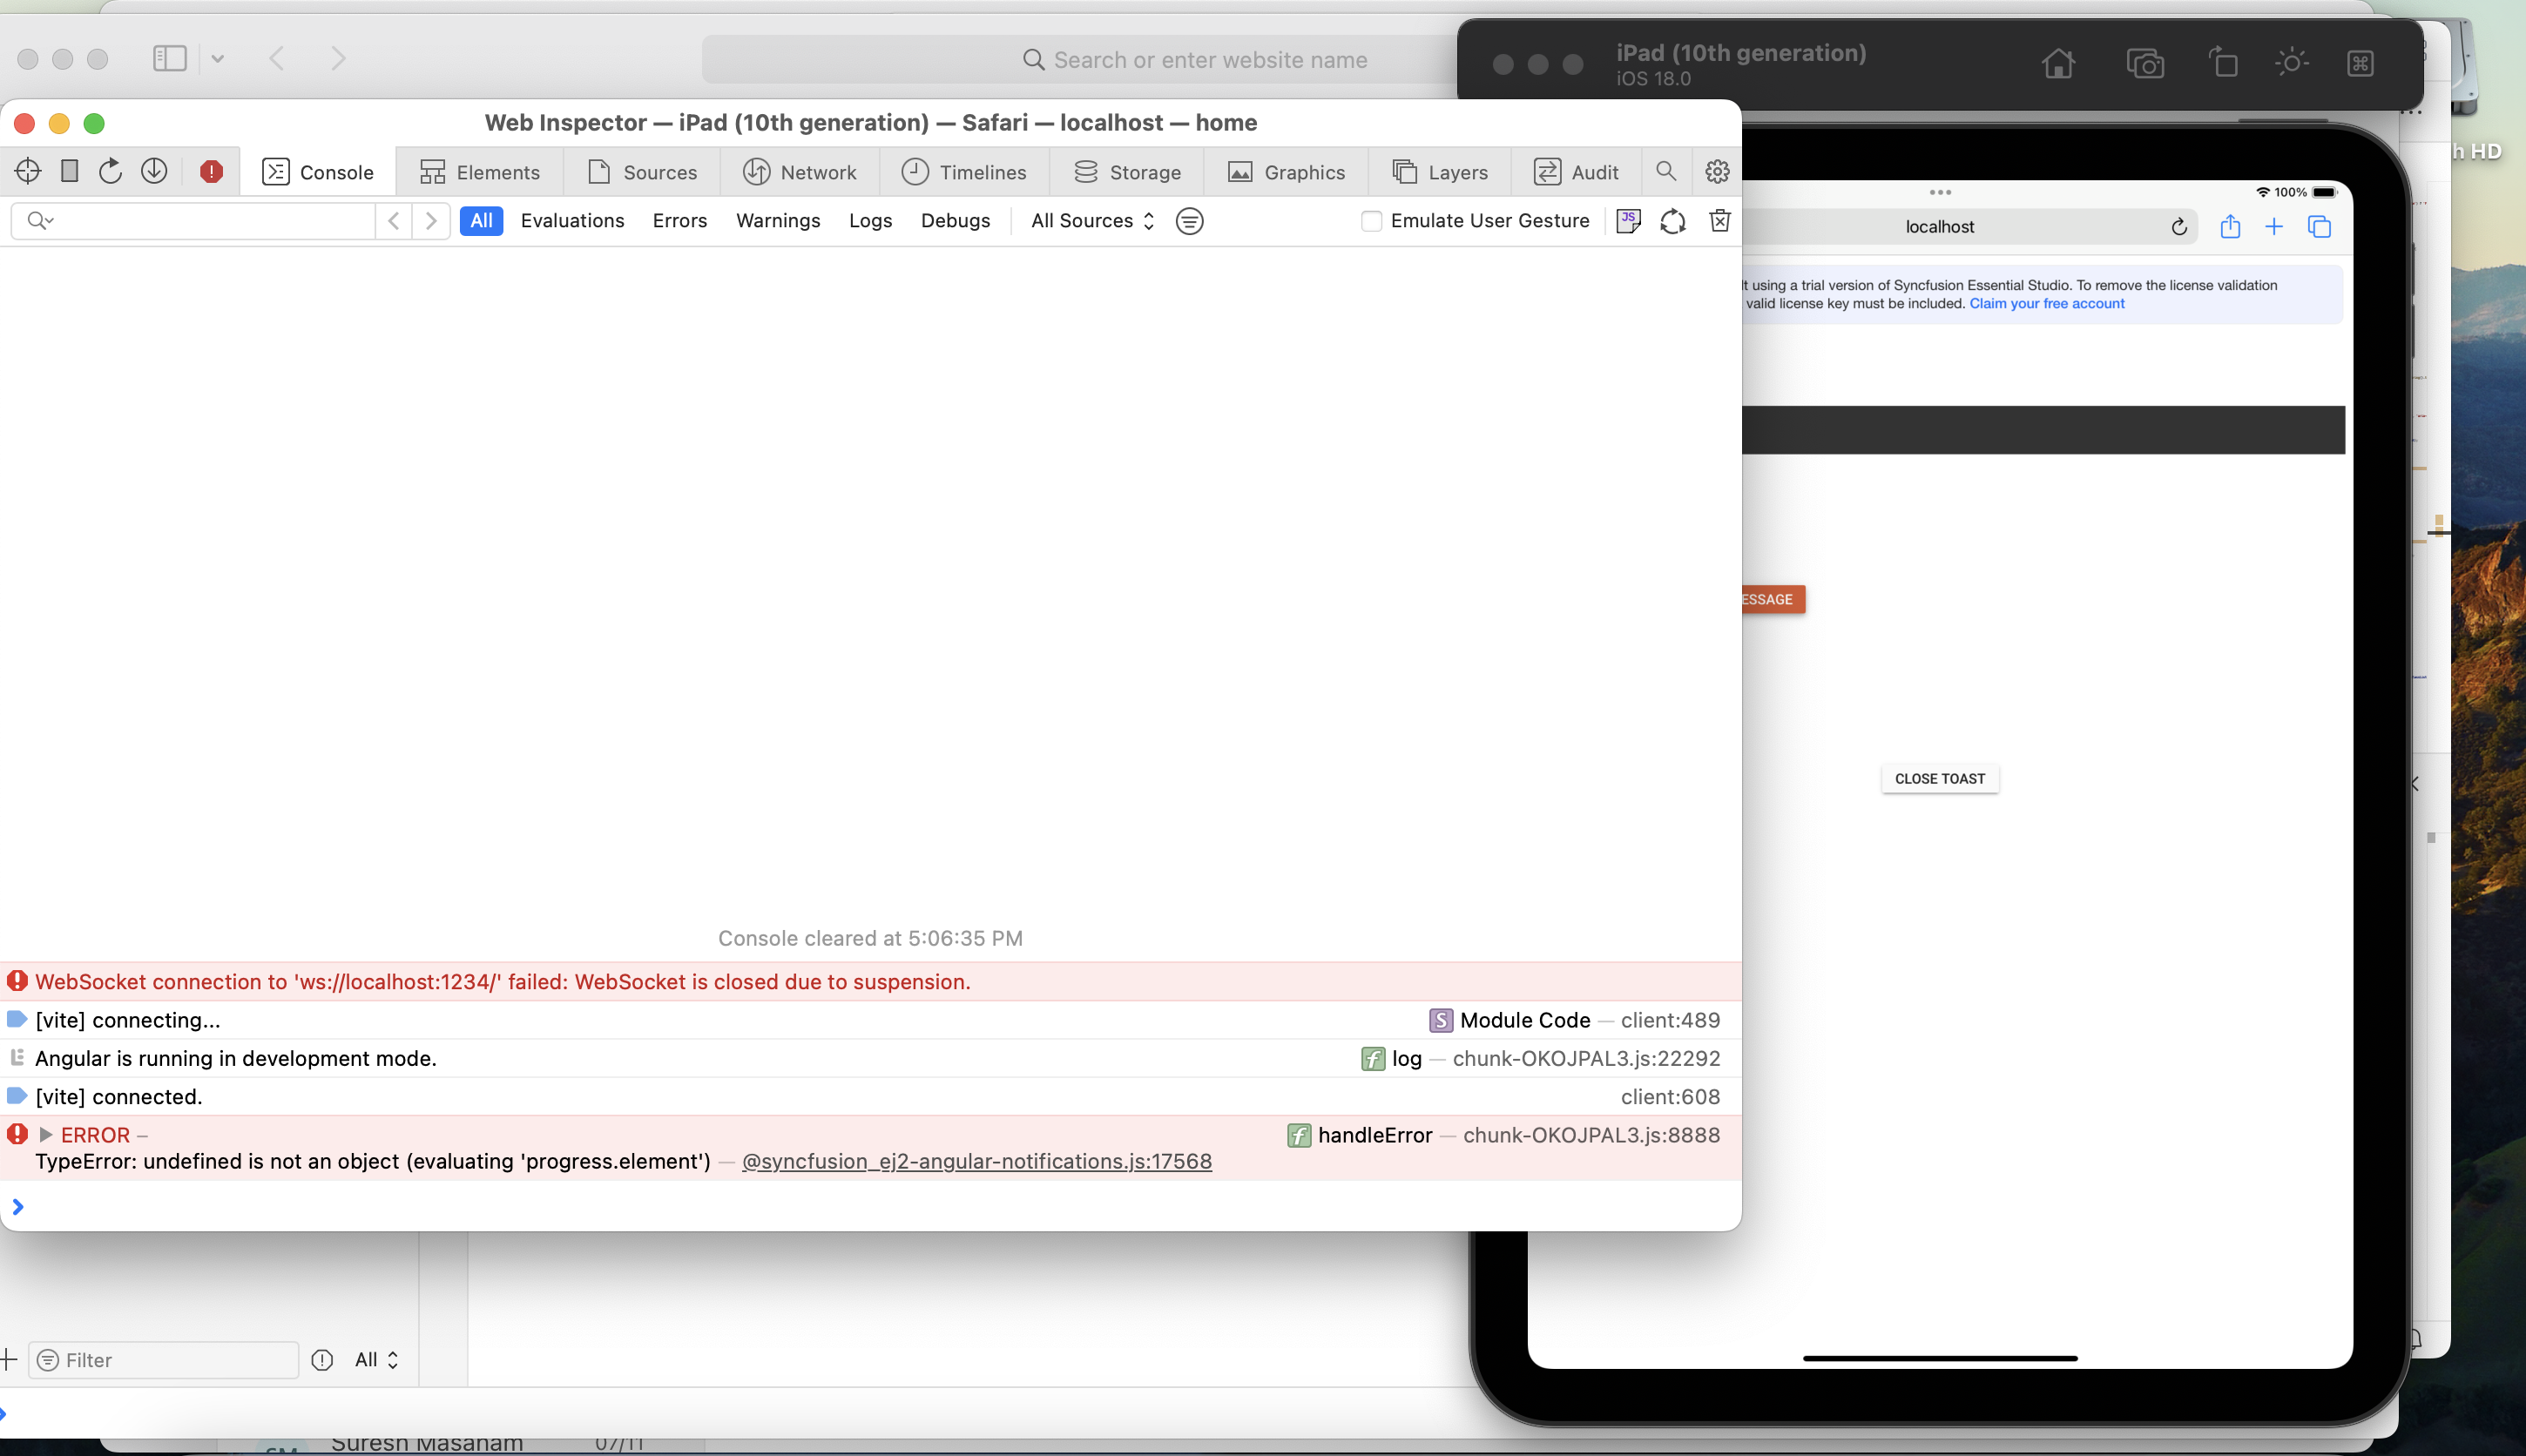
Task: Click Safari back arrow in background window
Action: pyautogui.click(x=277, y=59)
